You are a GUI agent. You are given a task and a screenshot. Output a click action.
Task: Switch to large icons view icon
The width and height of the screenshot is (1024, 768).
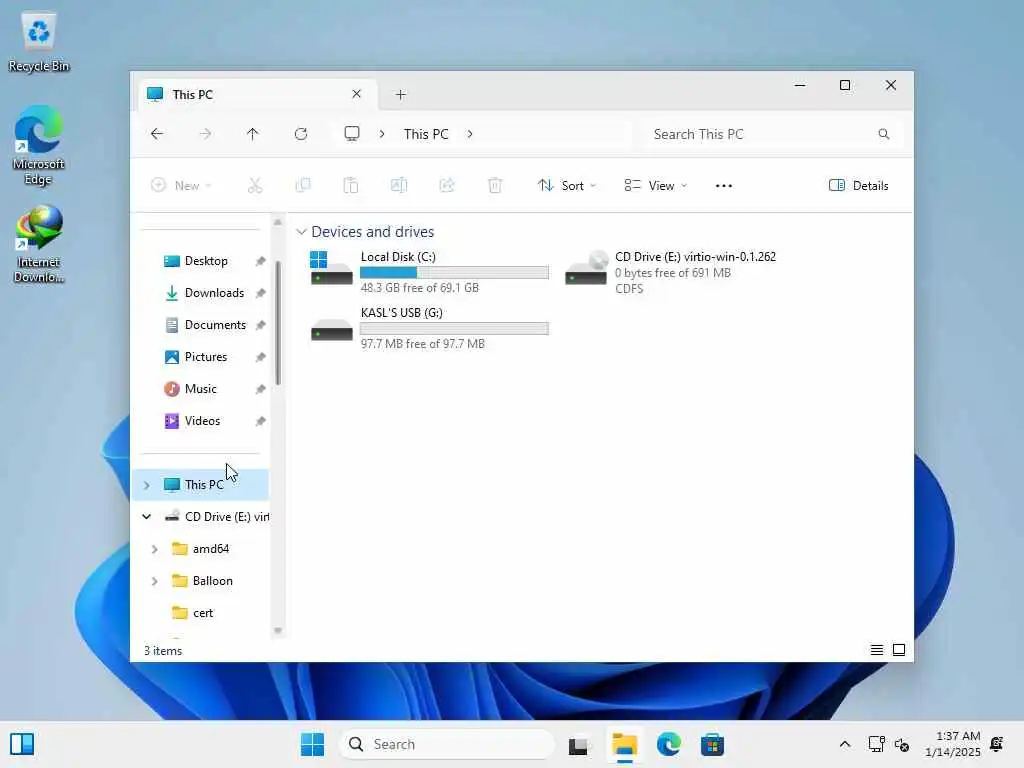point(899,650)
